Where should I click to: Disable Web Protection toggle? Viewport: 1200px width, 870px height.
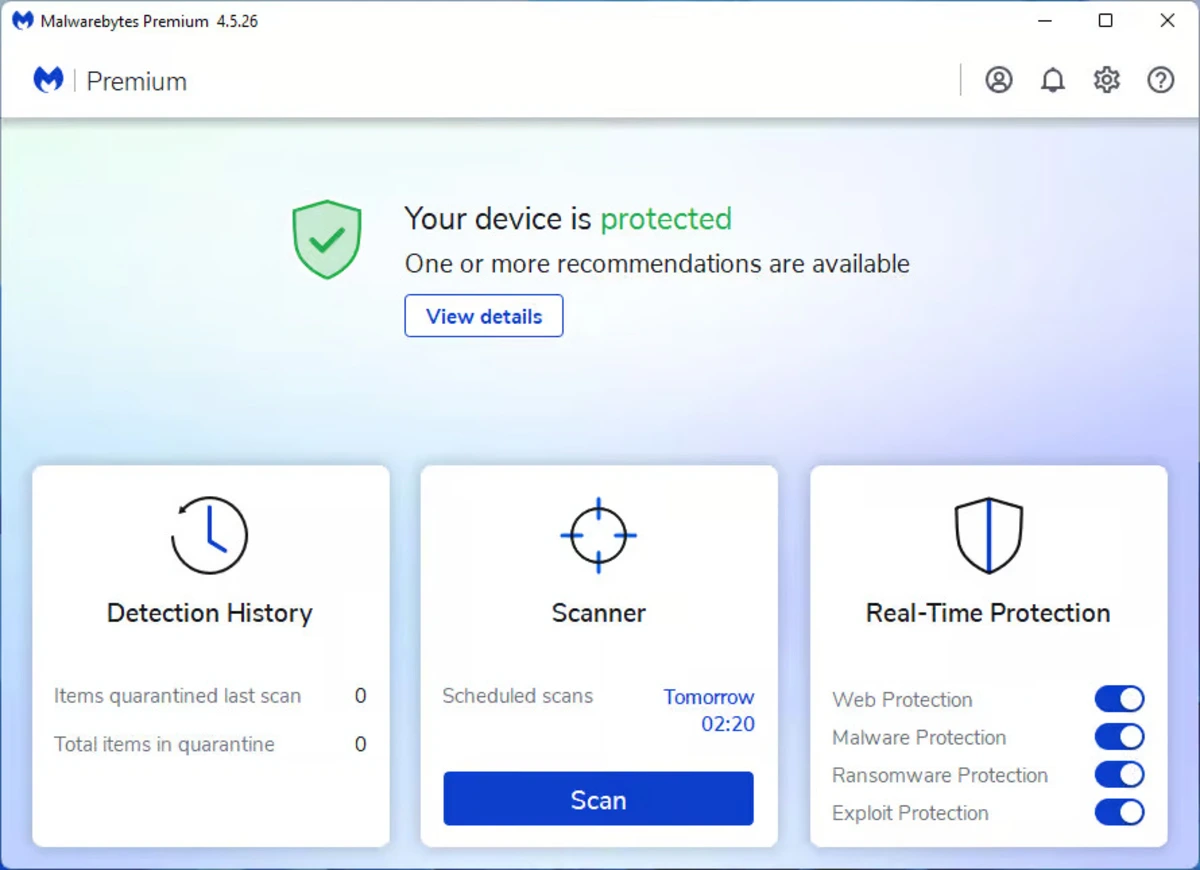(1119, 699)
